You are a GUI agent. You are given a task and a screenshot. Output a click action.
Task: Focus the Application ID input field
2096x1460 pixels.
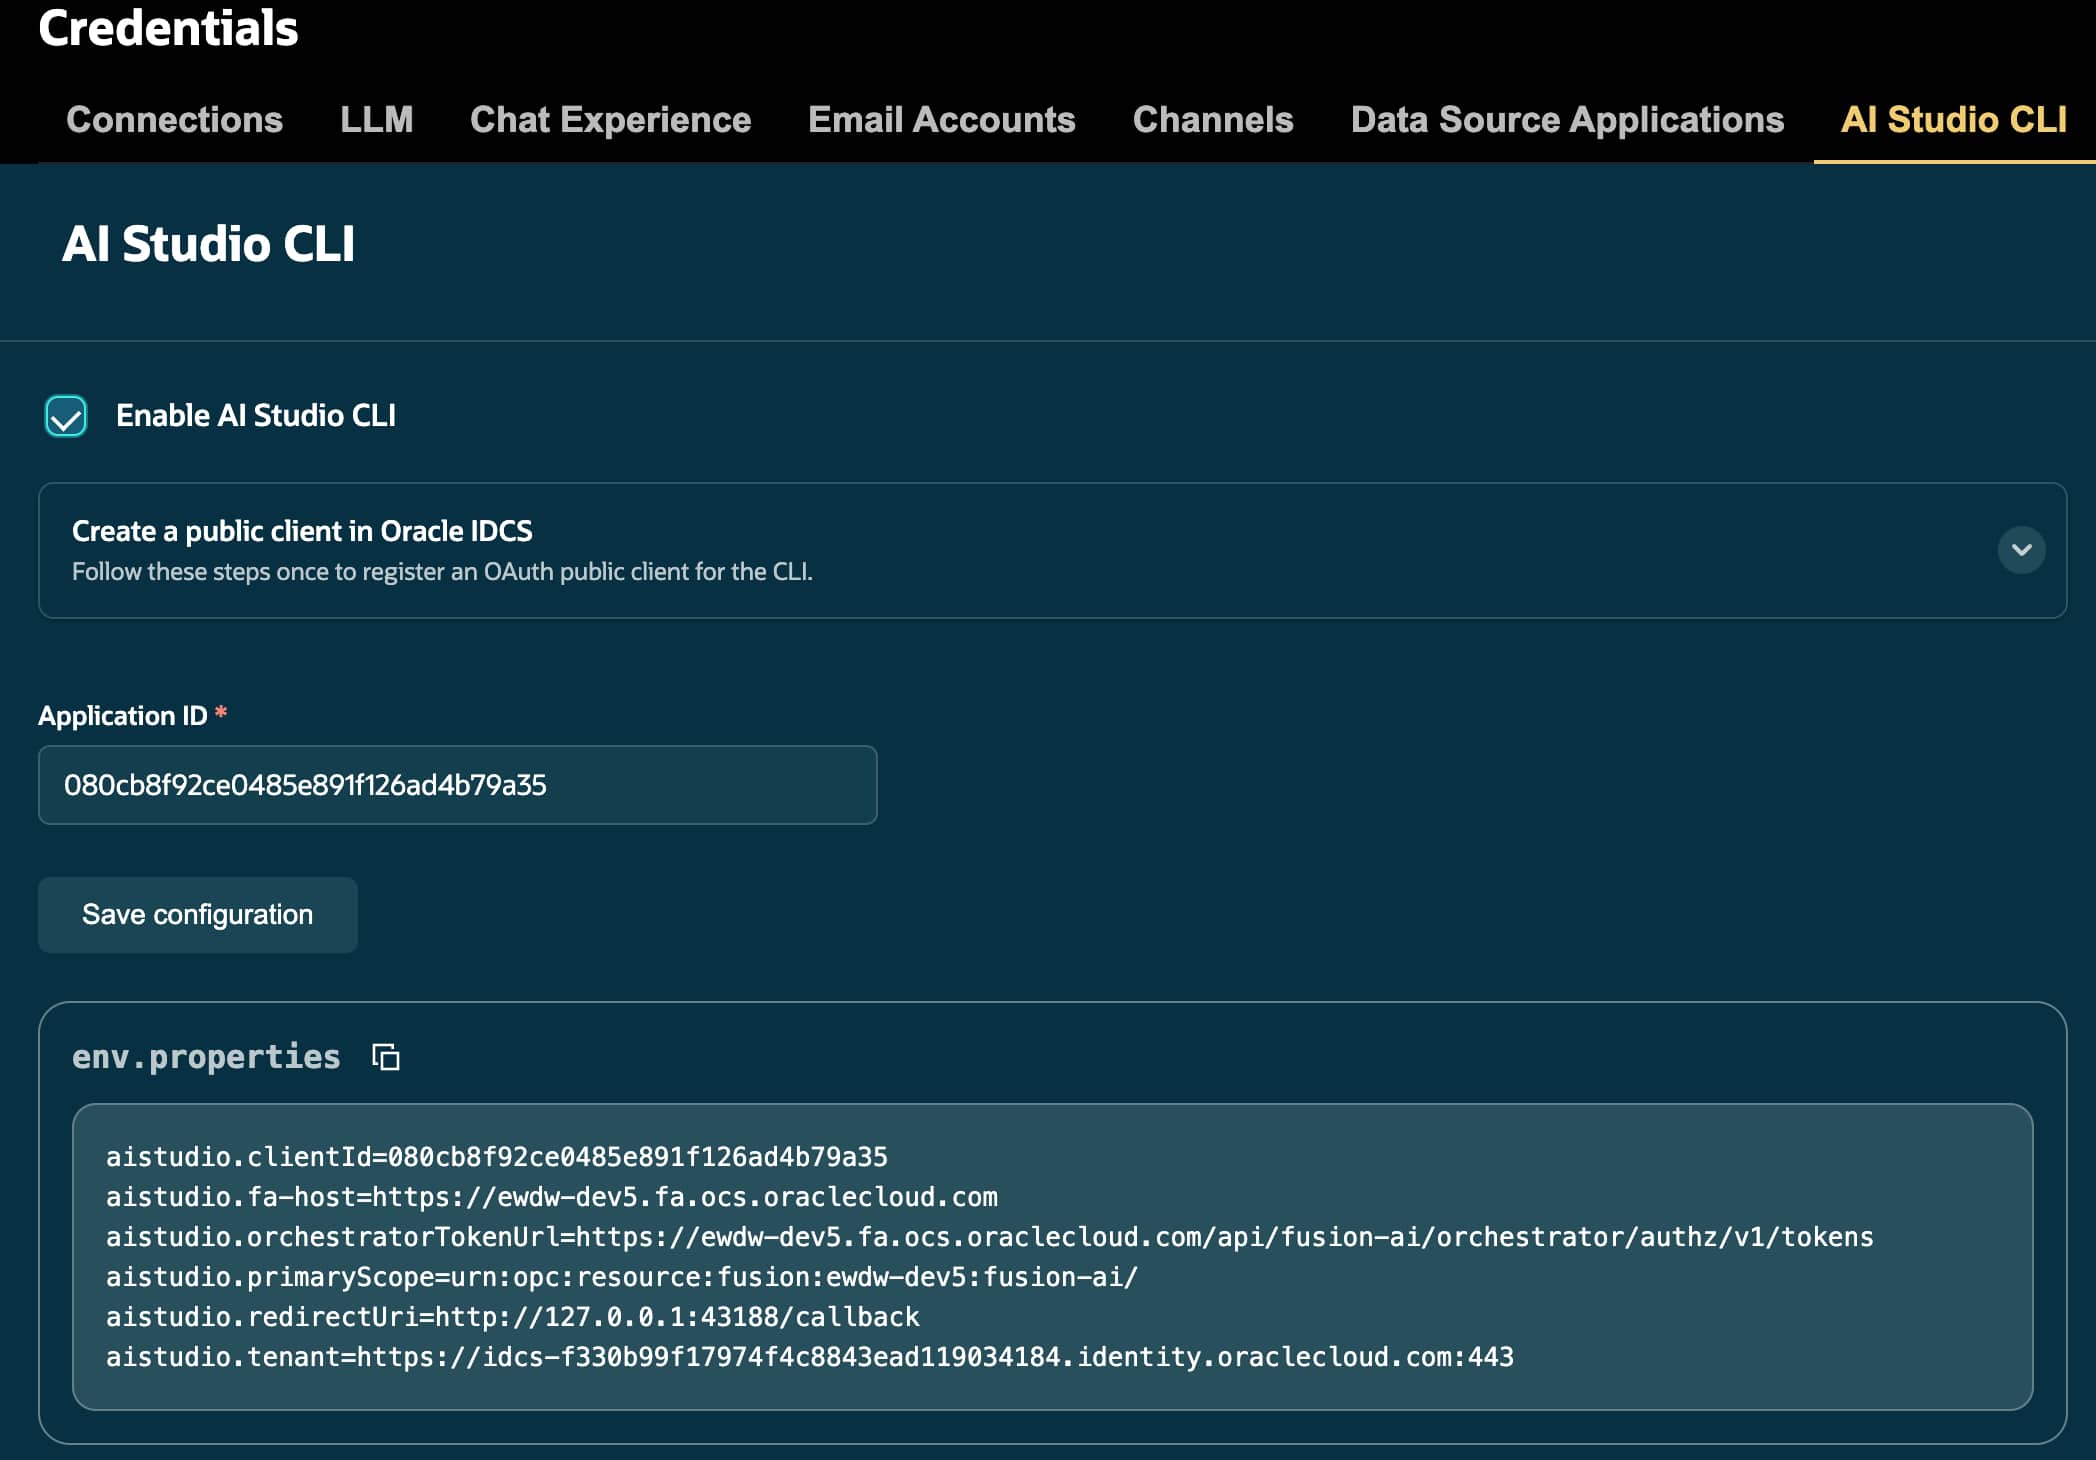(x=458, y=785)
